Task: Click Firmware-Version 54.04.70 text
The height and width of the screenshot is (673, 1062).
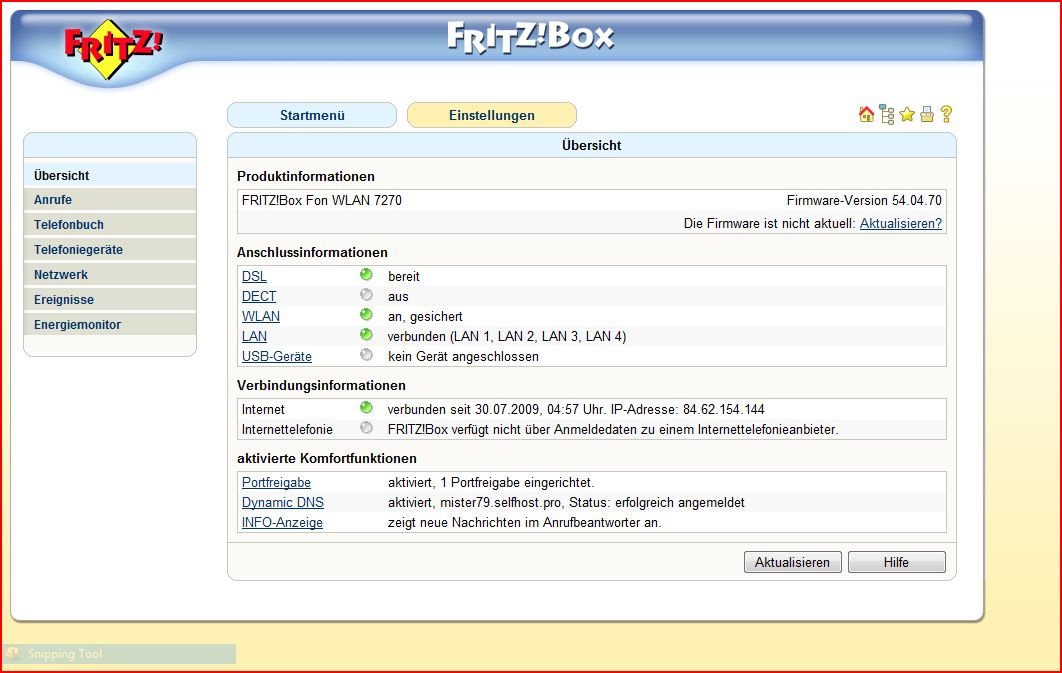Action: pos(864,200)
